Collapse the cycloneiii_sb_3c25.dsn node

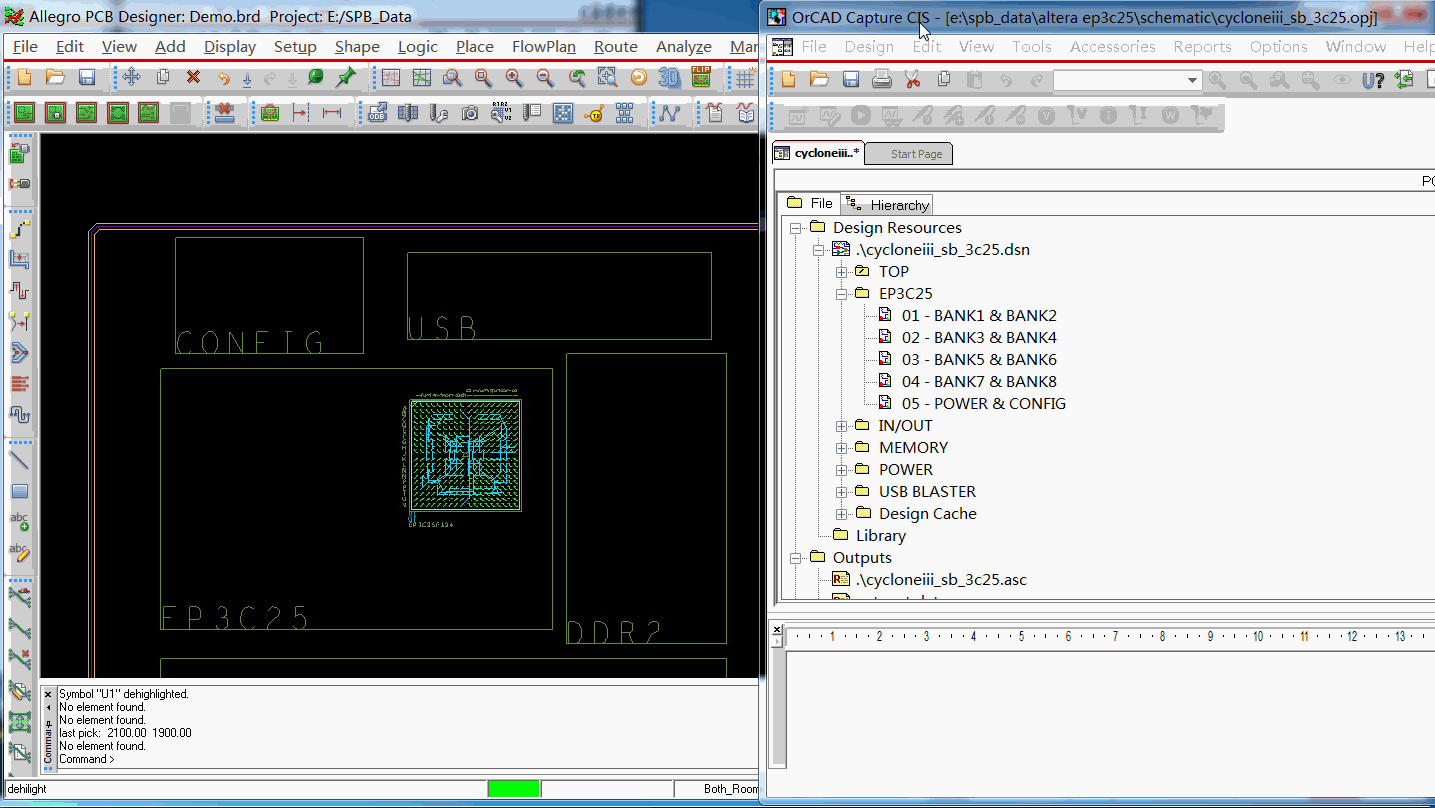[x=819, y=250]
